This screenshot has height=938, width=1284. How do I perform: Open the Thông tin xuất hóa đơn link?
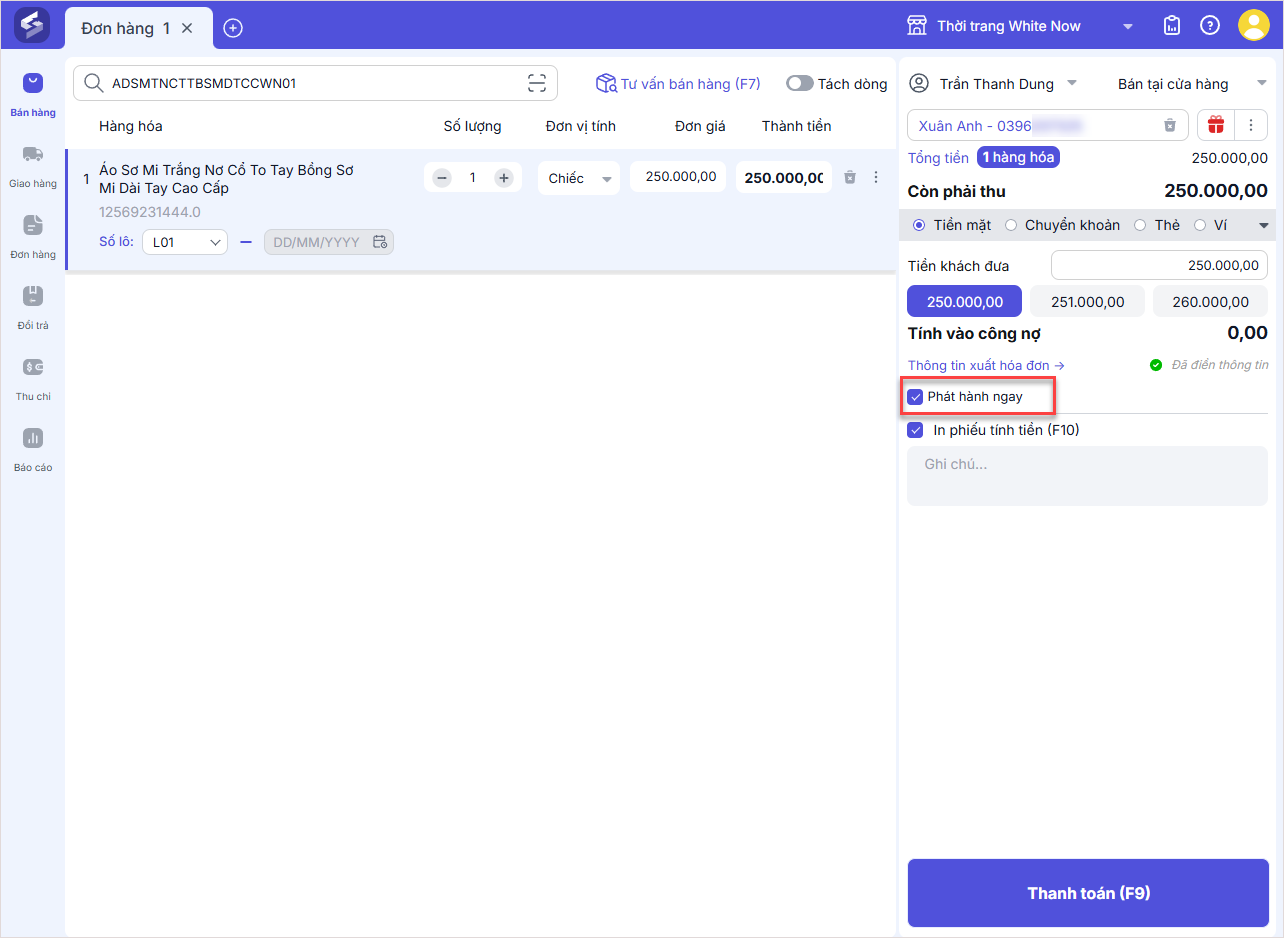click(x=986, y=366)
